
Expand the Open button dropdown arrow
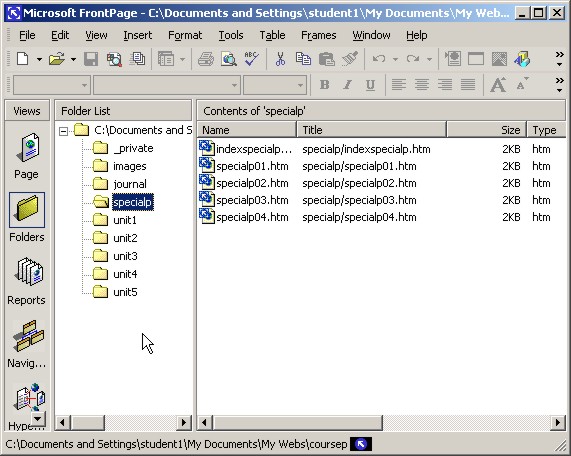pos(73,59)
